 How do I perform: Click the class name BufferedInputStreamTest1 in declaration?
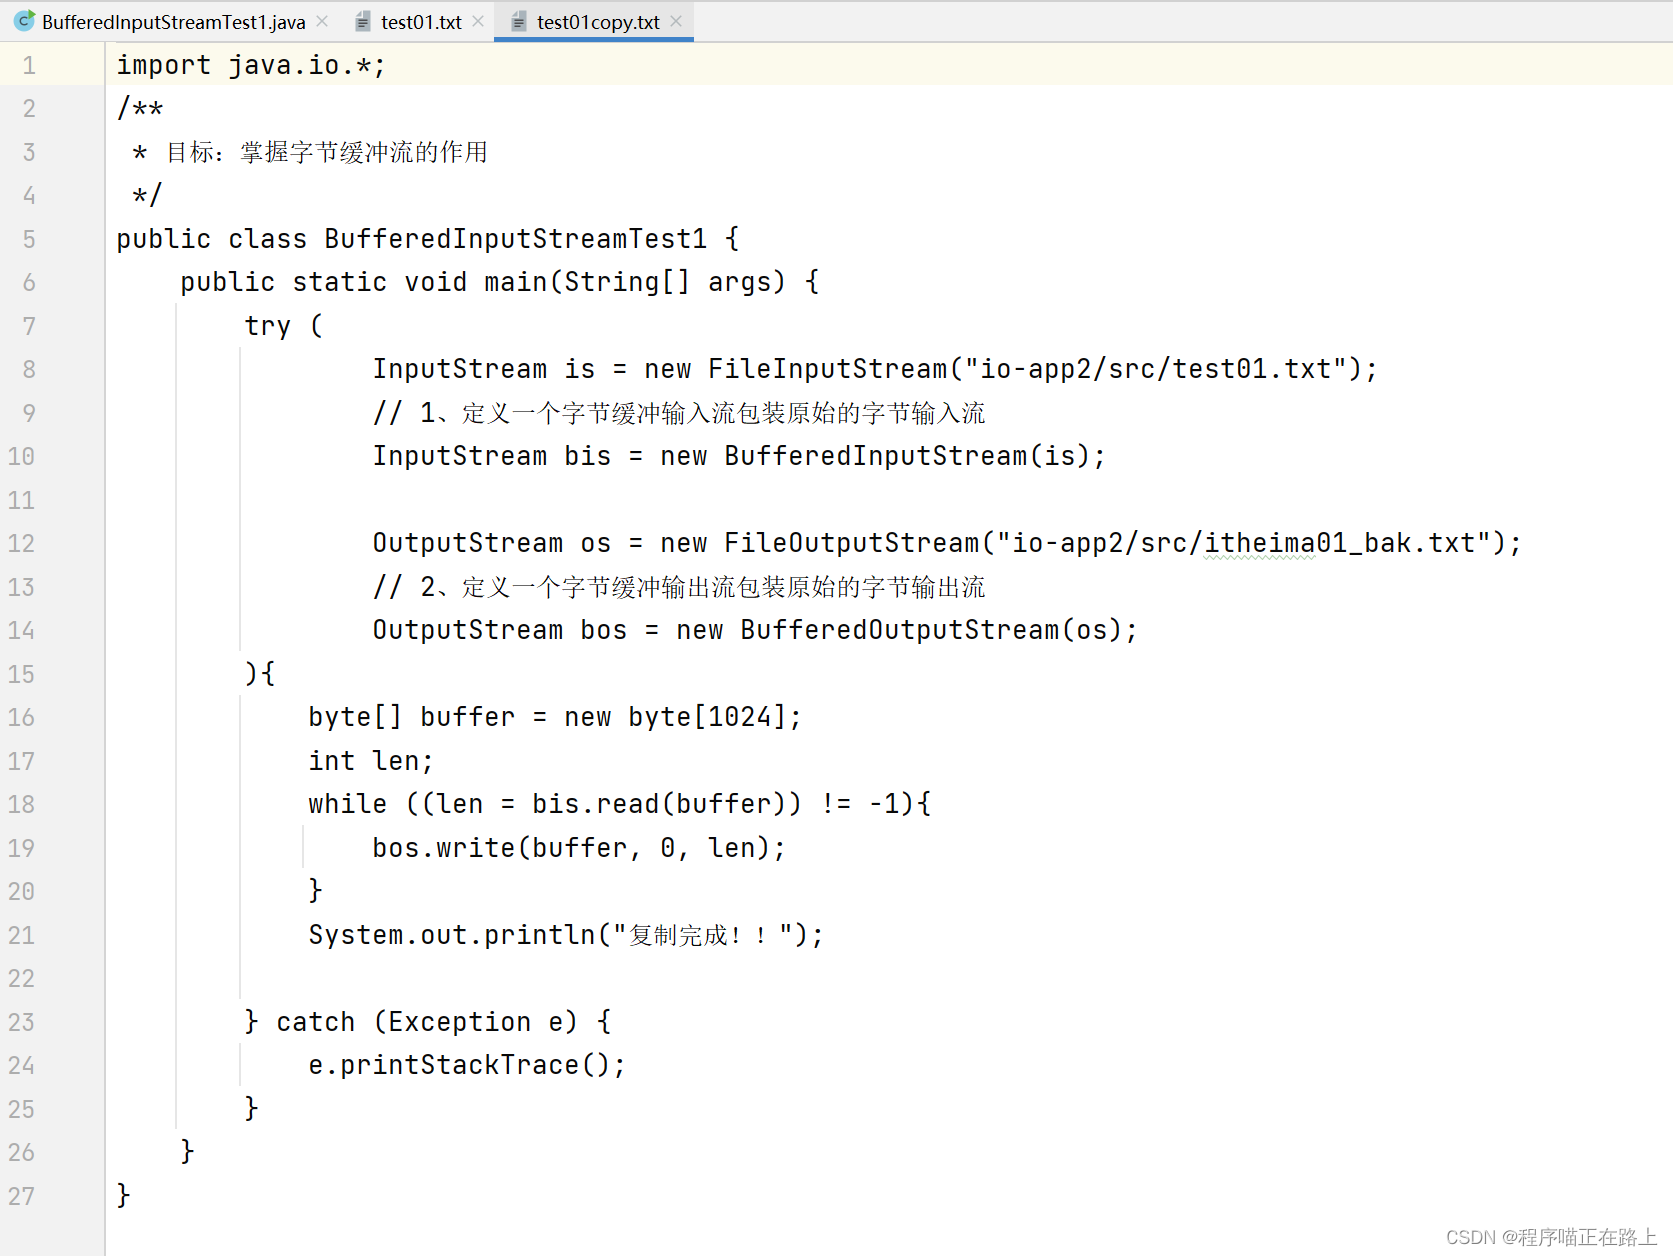pos(516,239)
